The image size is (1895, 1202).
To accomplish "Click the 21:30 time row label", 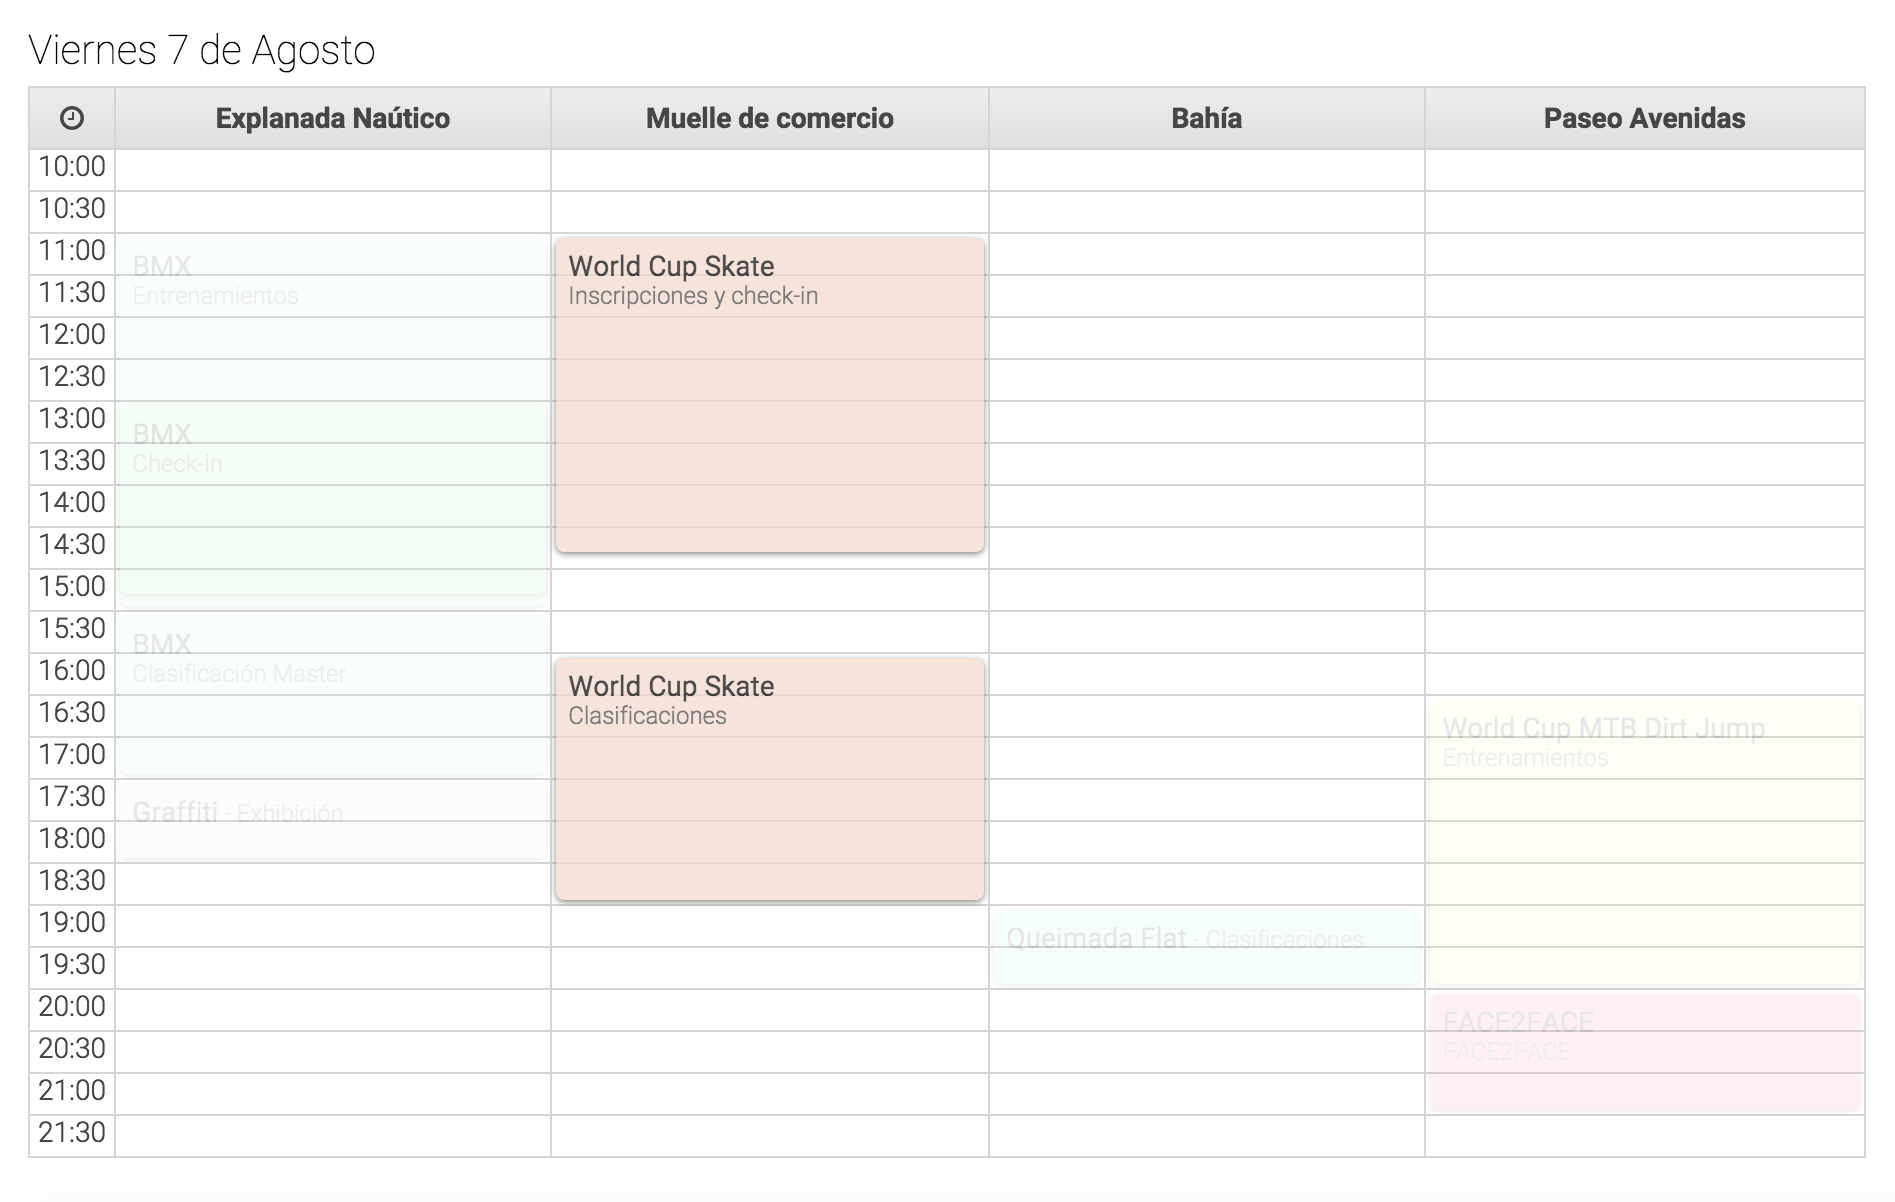I will pos(72,1133).
